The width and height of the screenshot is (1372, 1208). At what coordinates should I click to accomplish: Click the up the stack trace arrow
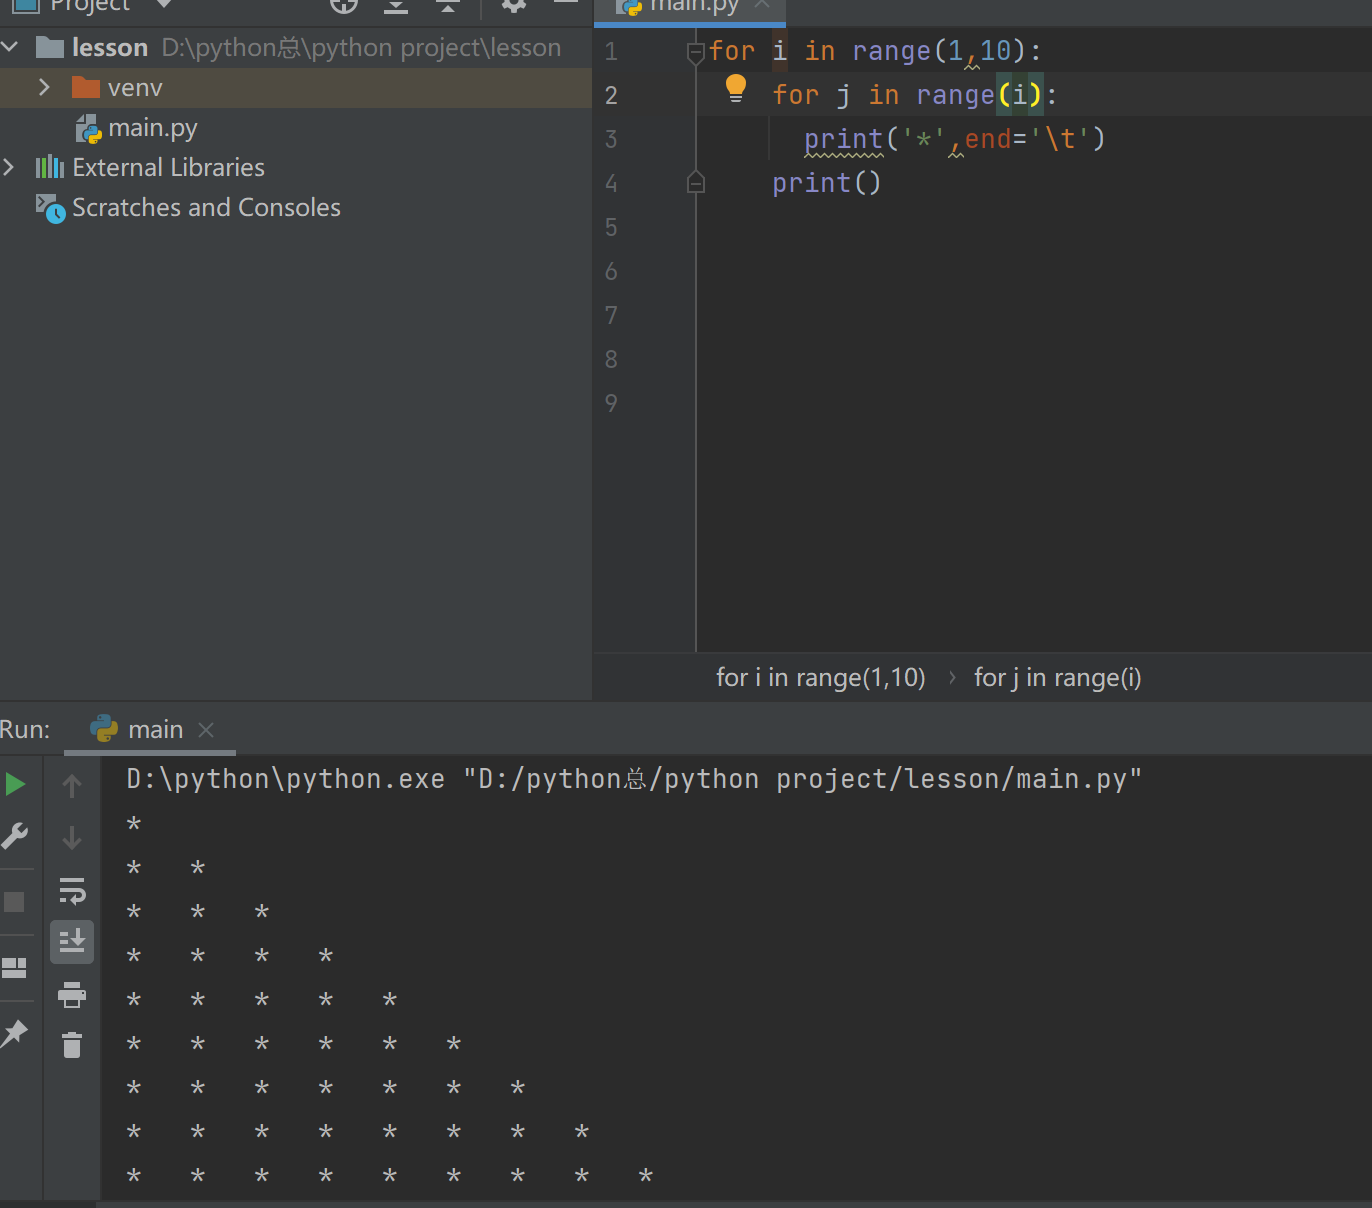point(72,785)
